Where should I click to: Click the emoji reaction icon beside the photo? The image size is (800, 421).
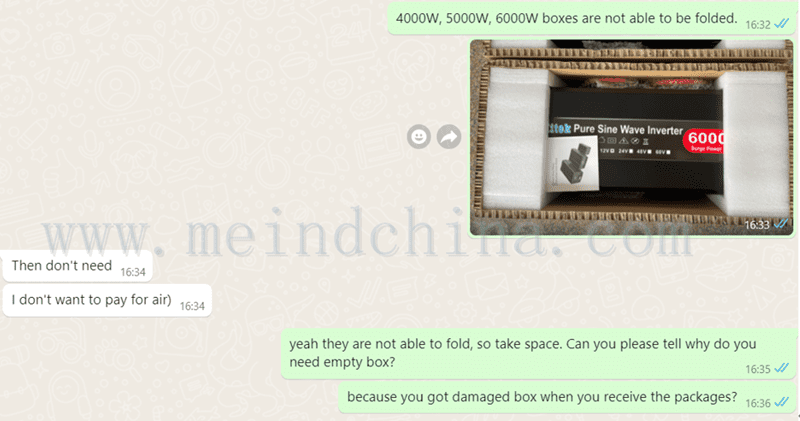pos(419,137)
